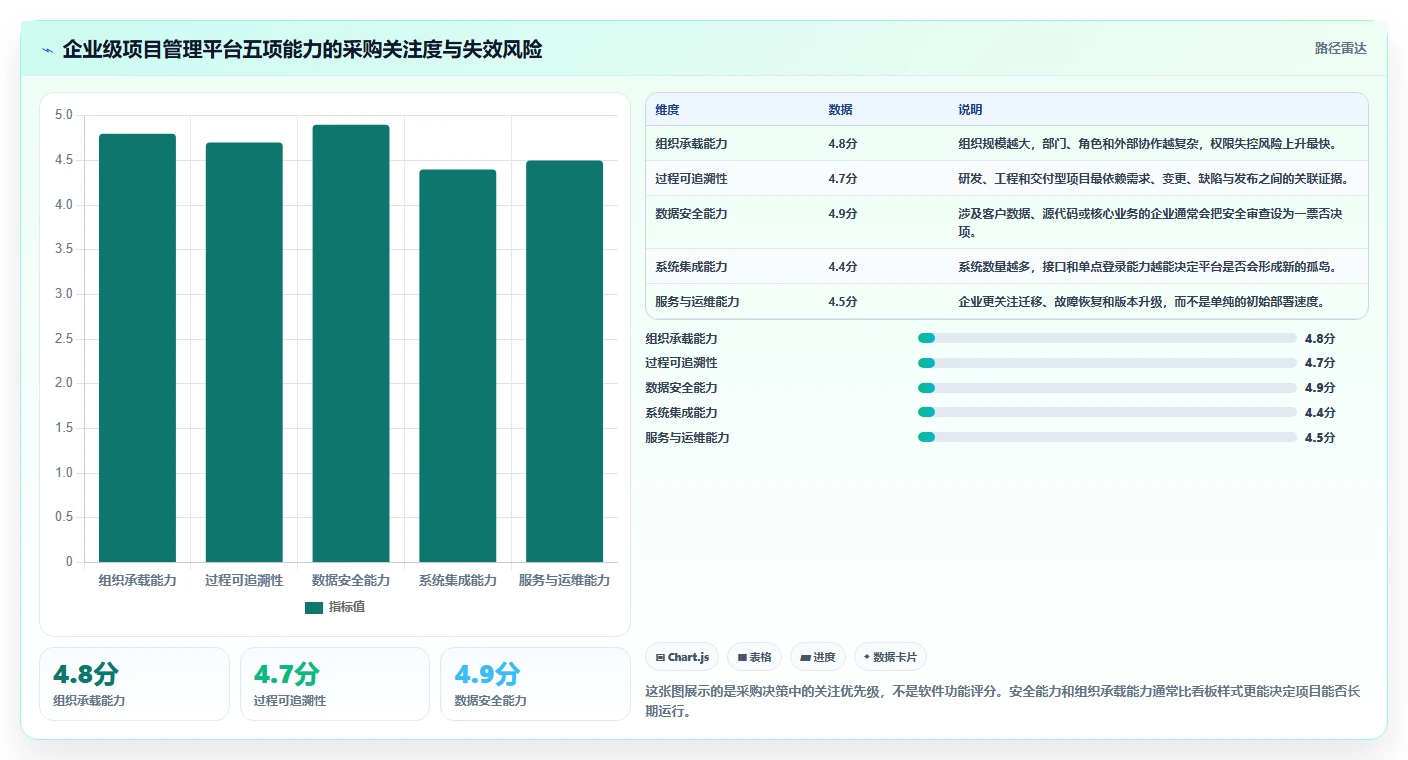1408x760 pixels.
Task: Click the description starting with 组织规模越大
Action: pyautogui.click(x=1148, y=143)
